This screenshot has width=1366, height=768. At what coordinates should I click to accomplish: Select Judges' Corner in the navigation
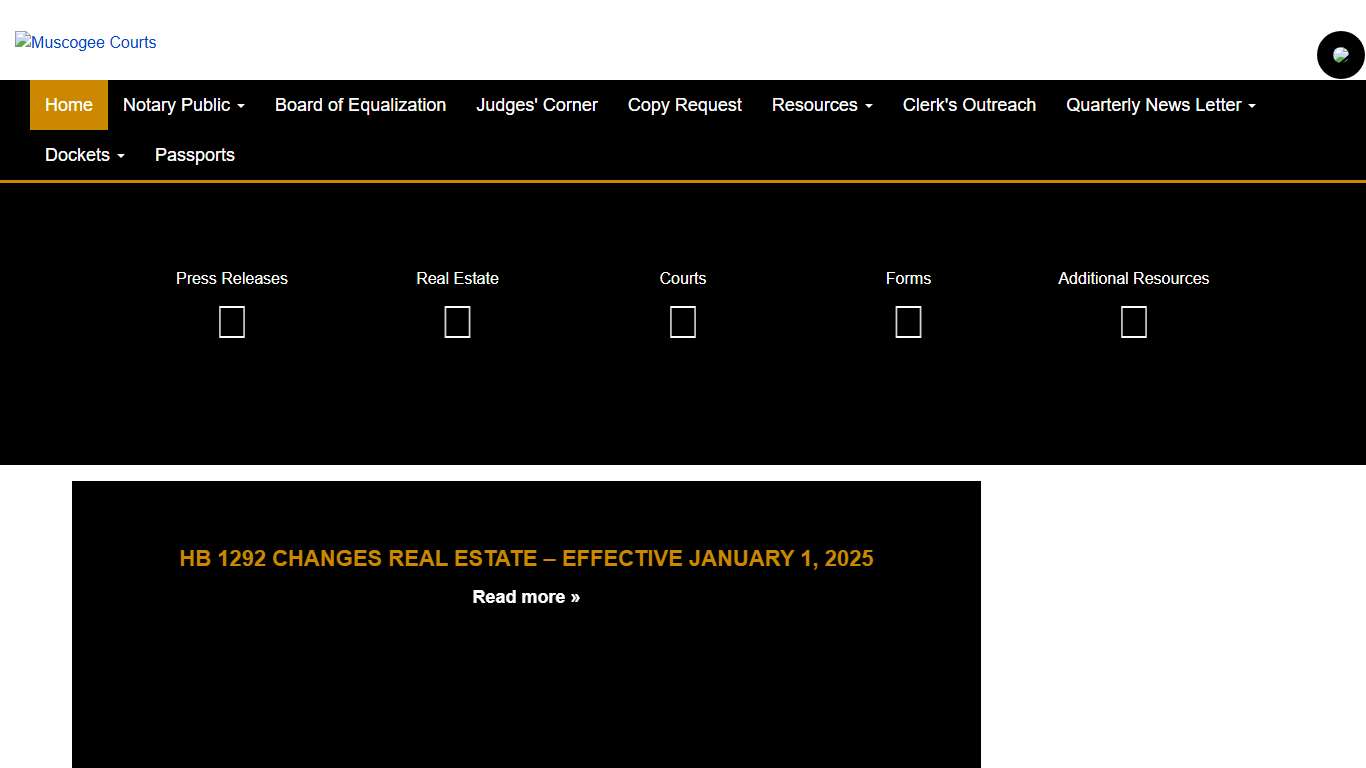[536, 105]
